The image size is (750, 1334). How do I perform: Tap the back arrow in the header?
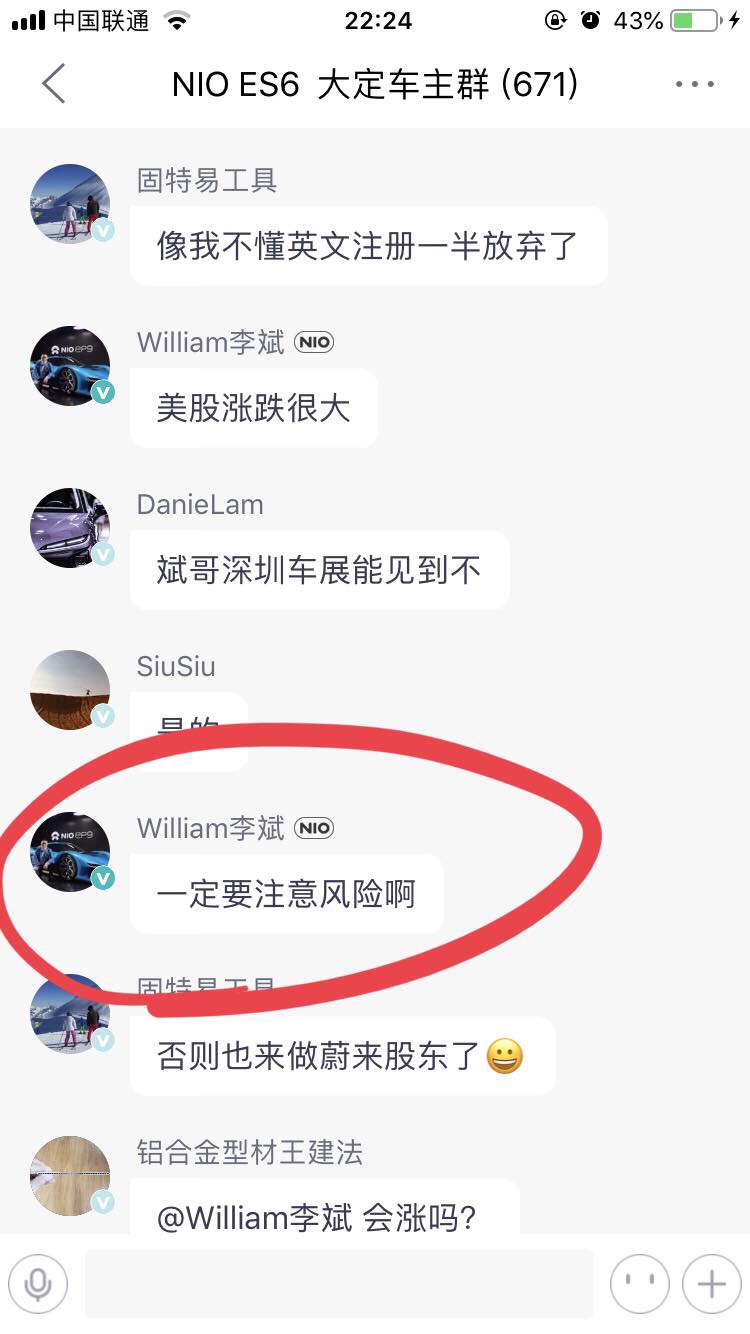pyautogui.click(x=54, y=84)
